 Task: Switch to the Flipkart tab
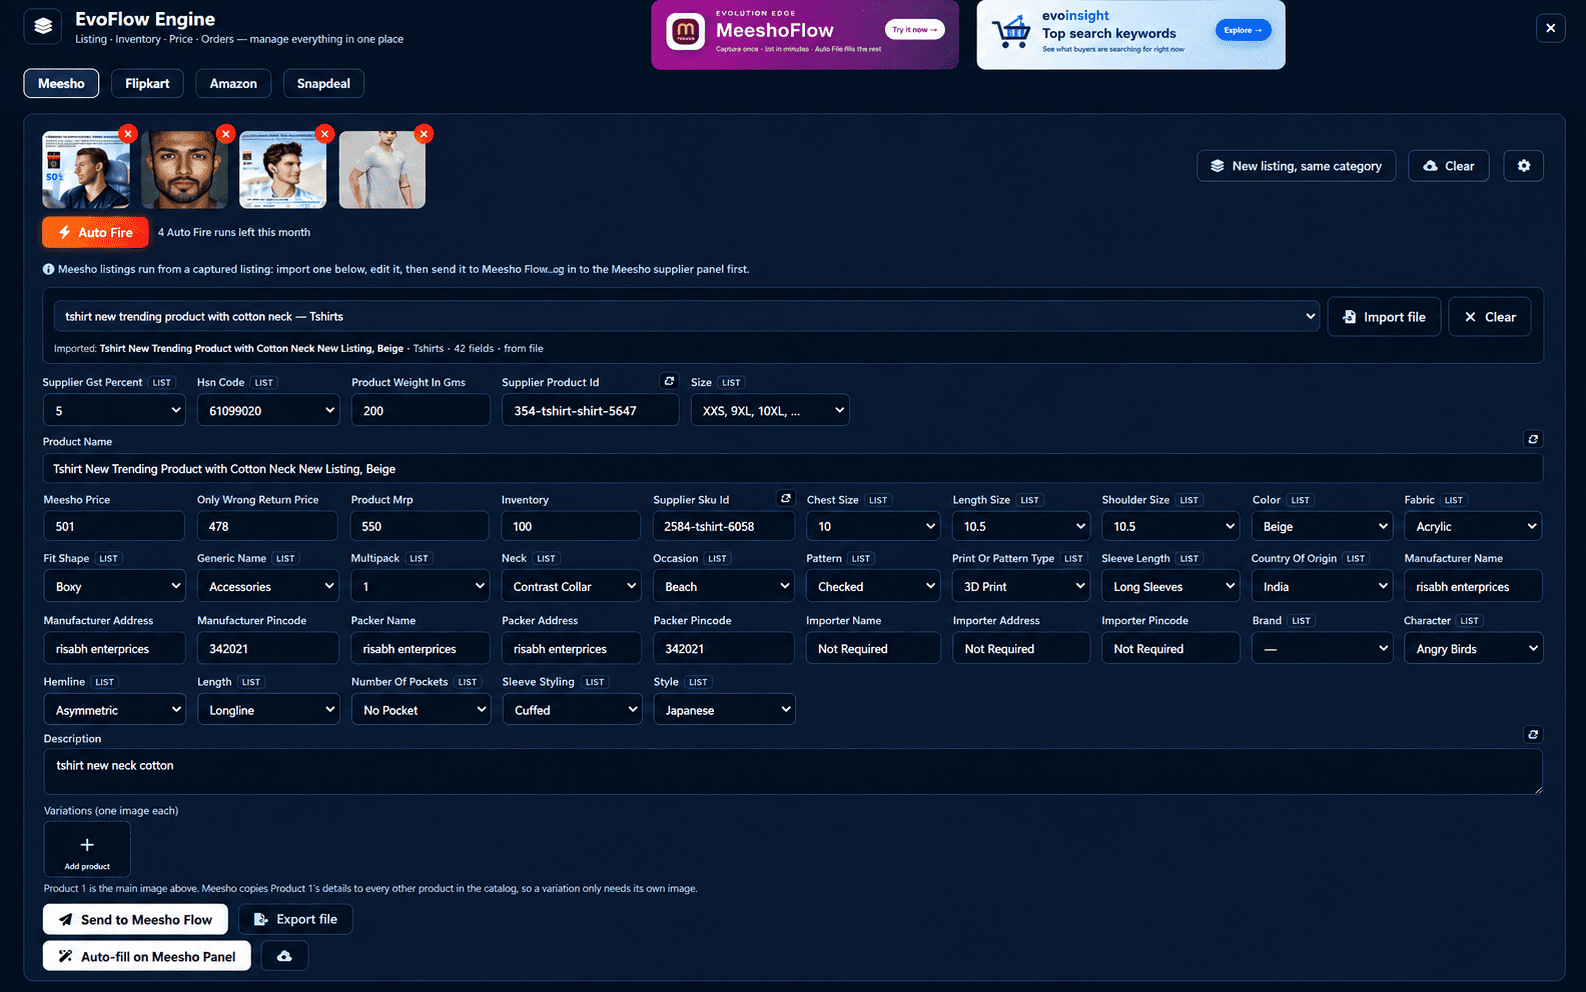147,83
